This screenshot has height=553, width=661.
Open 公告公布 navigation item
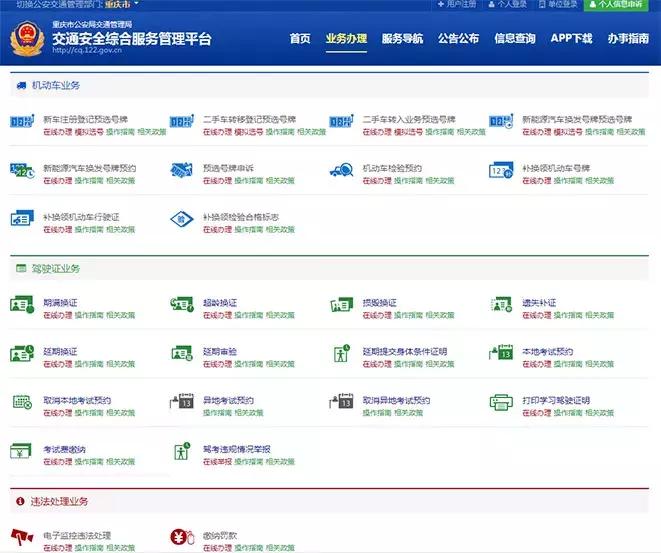point(458,38)
